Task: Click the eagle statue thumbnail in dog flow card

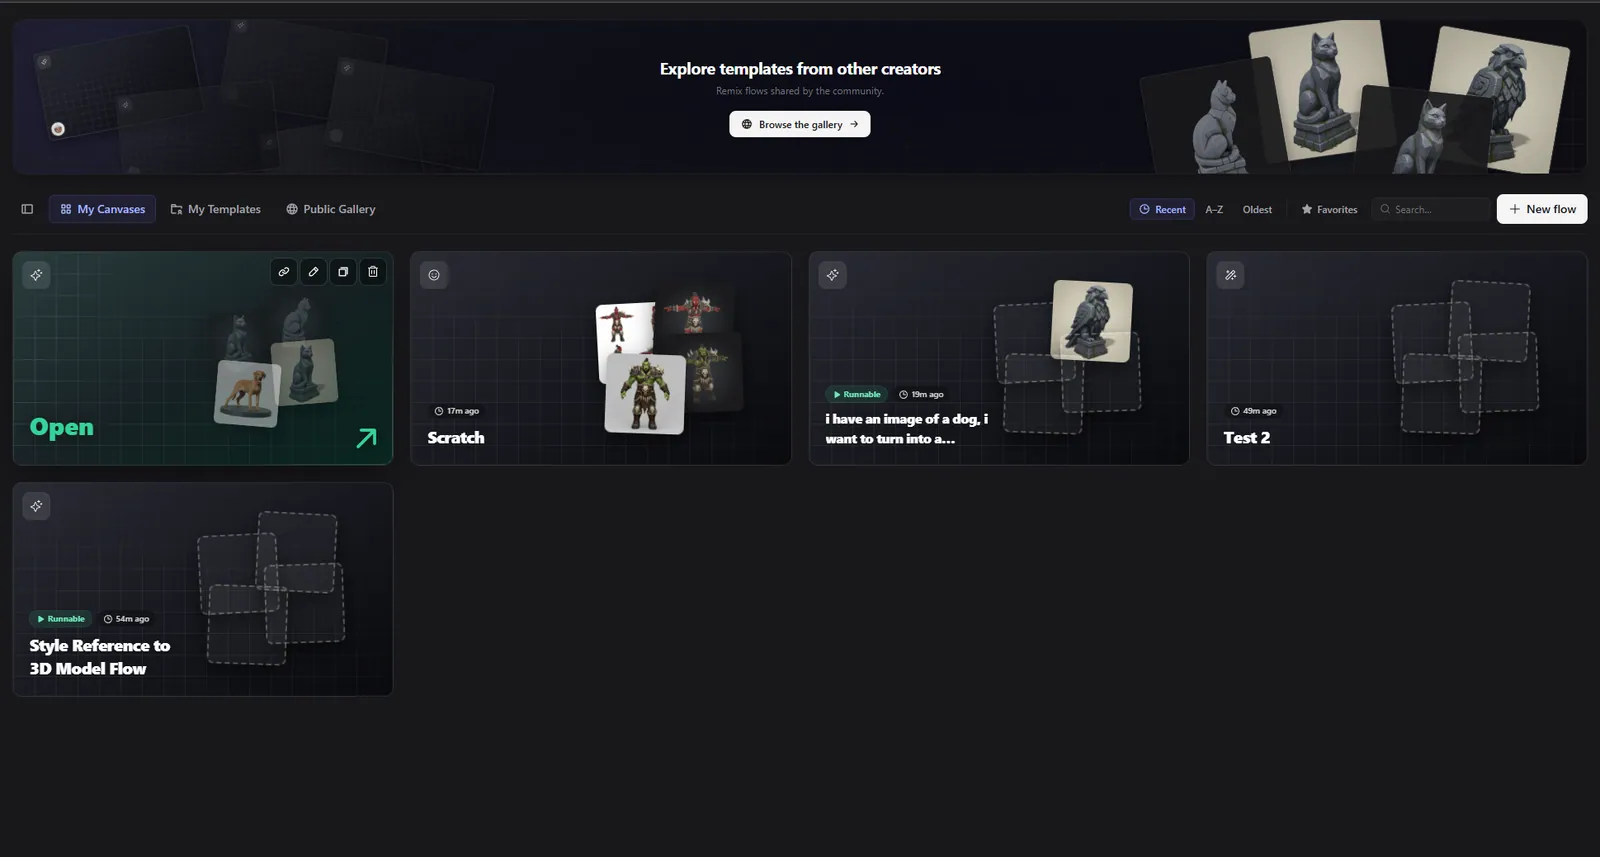Action: pos(1092,321)
